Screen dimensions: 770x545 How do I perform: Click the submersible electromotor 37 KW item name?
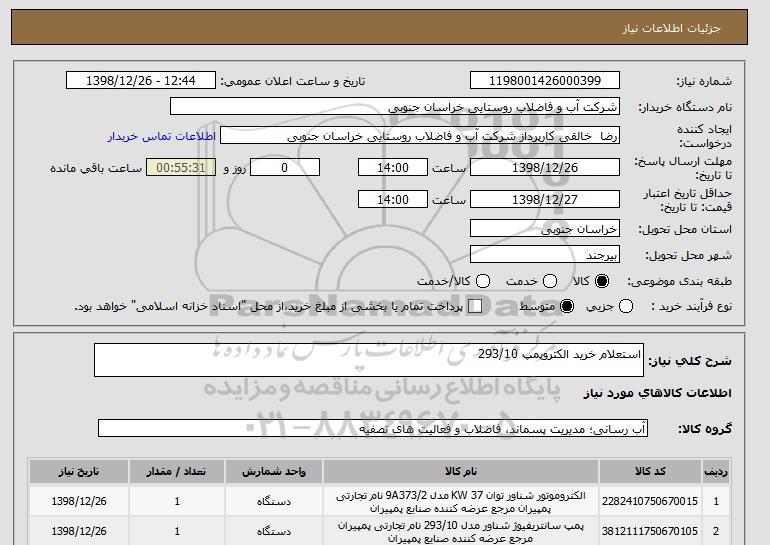coord(461,502)
